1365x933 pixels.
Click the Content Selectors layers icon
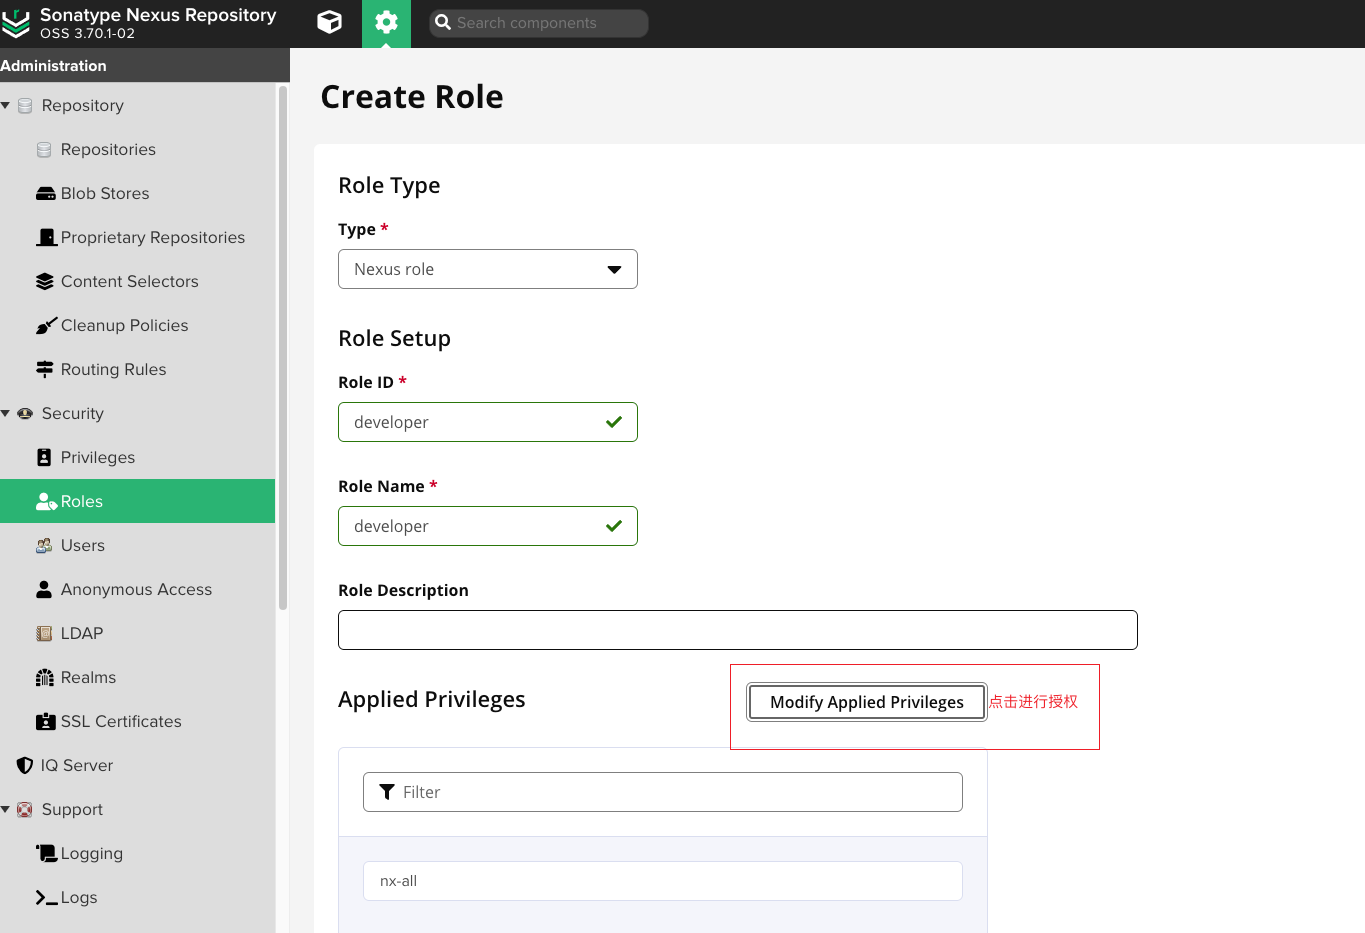coord(45,281)
